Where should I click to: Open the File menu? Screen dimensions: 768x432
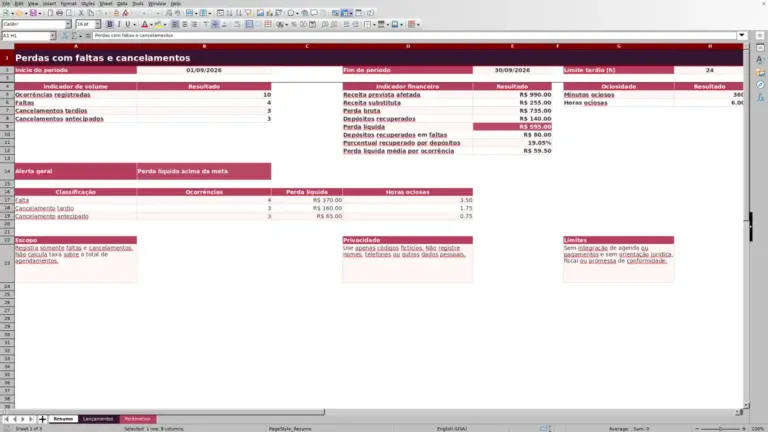coord(6,3)
